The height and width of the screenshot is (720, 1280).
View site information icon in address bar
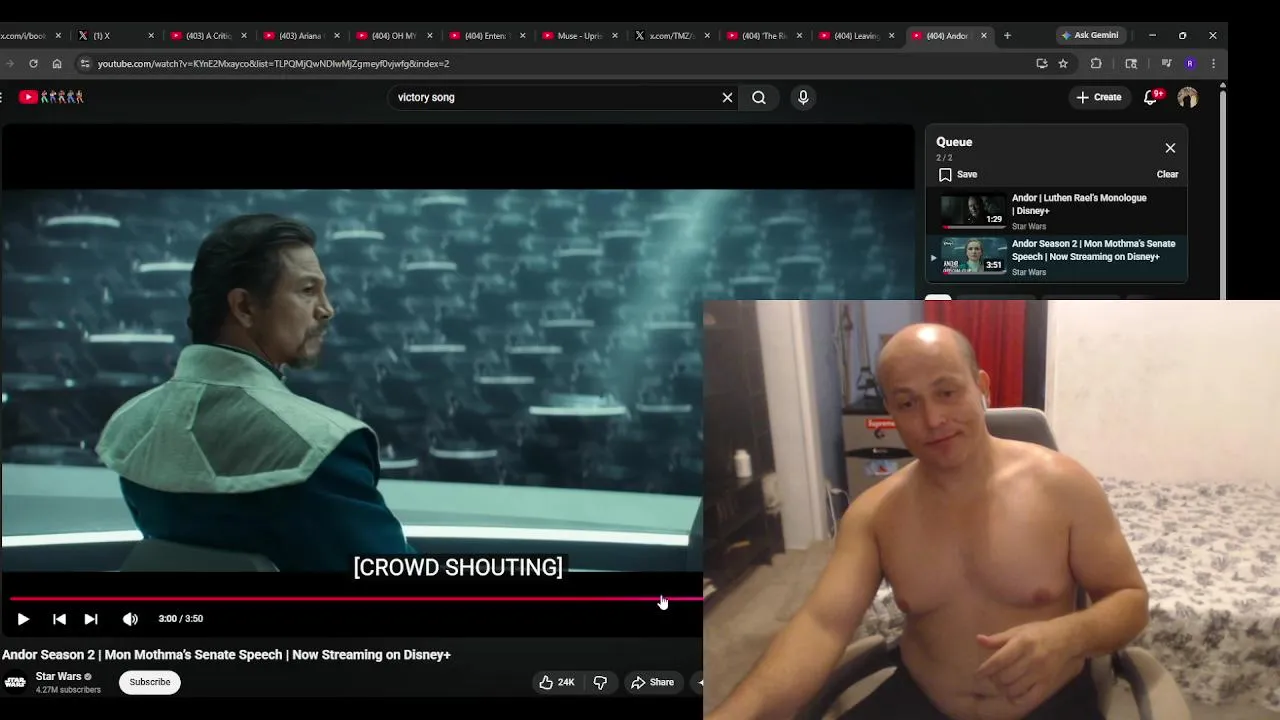point(84,63)
